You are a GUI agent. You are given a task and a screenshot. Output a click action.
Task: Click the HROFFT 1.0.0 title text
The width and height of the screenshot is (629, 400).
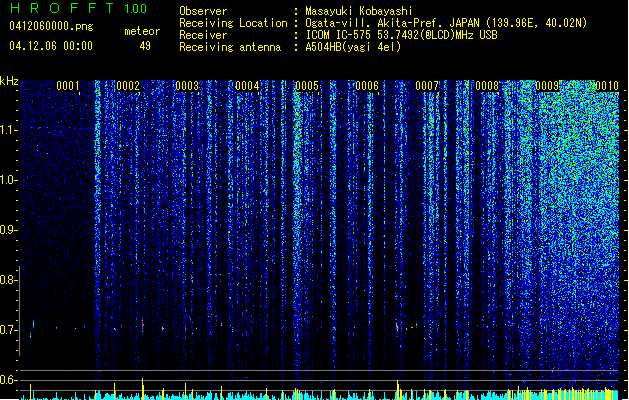click(x=79, y=8)
